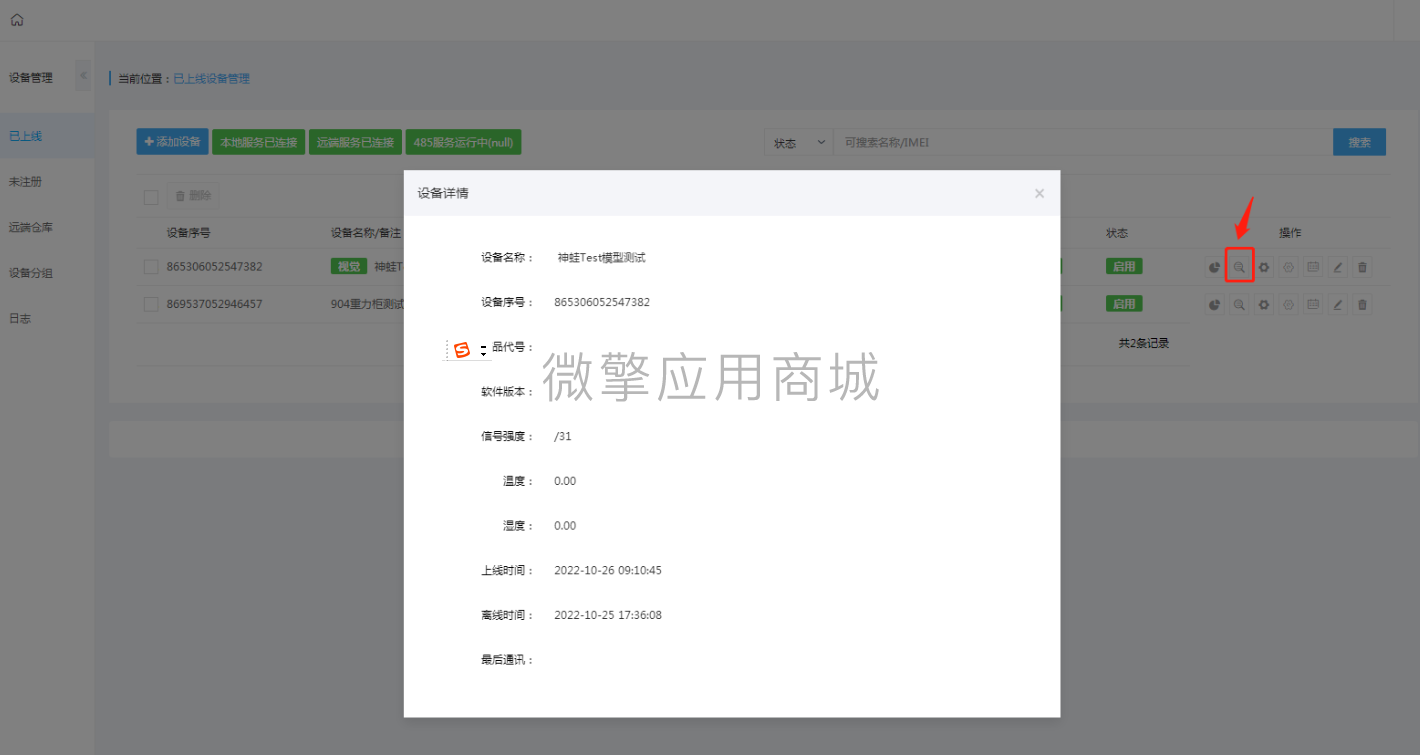Click 869537052946457 serial in the table
This screenshot has height=755, width=1420.
tap(215, 304)
